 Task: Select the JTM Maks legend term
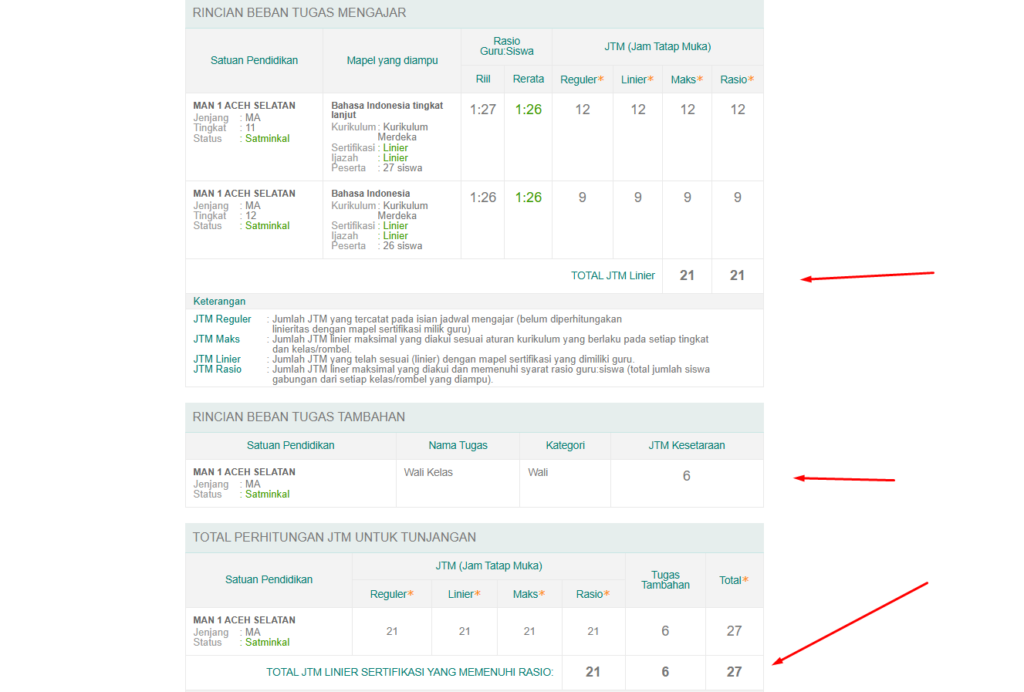coord(217,339)
